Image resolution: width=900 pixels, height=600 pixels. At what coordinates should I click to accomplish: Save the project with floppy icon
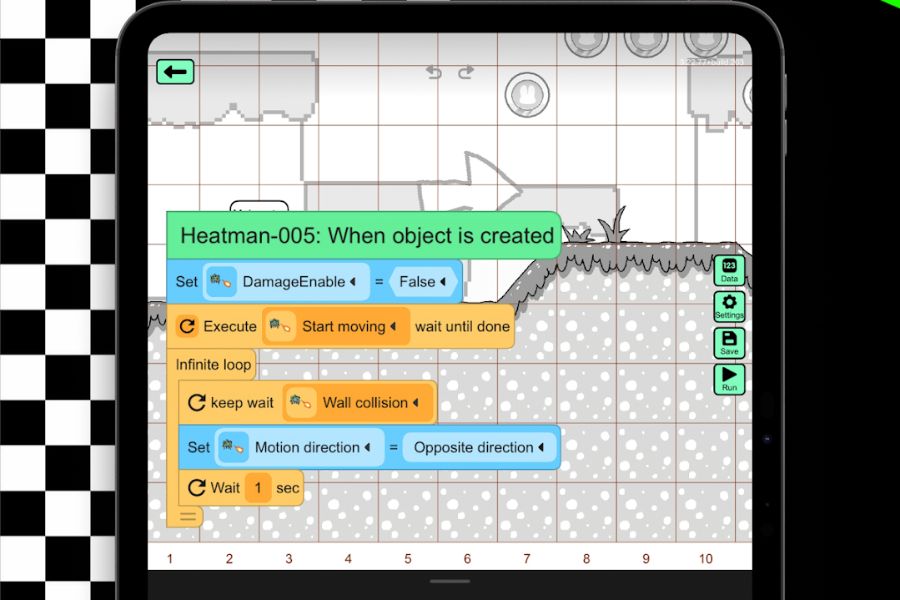(729, 343)
